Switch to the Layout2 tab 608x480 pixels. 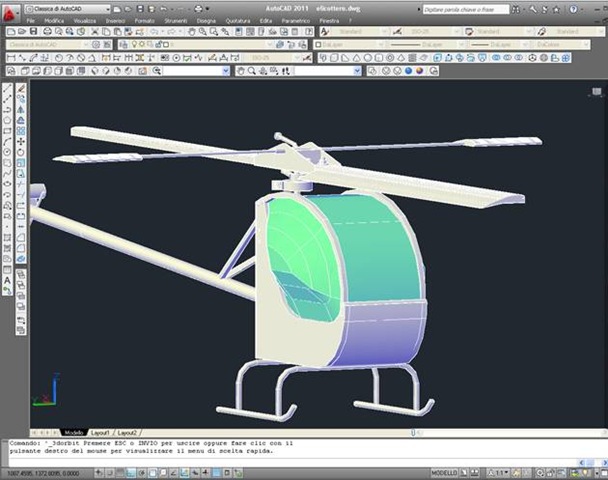coord(127,432)
